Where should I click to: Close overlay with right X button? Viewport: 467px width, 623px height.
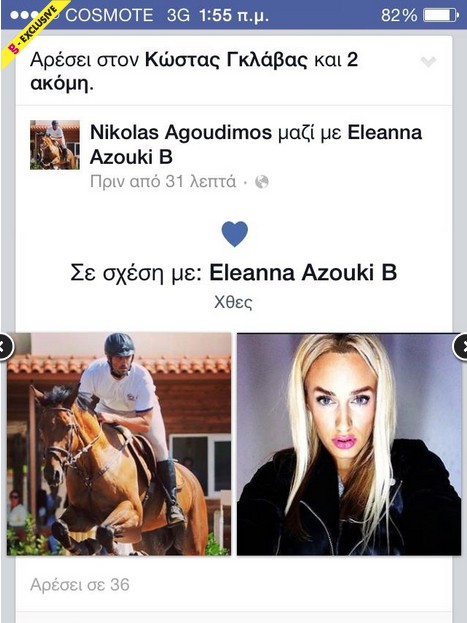(461, 347)
